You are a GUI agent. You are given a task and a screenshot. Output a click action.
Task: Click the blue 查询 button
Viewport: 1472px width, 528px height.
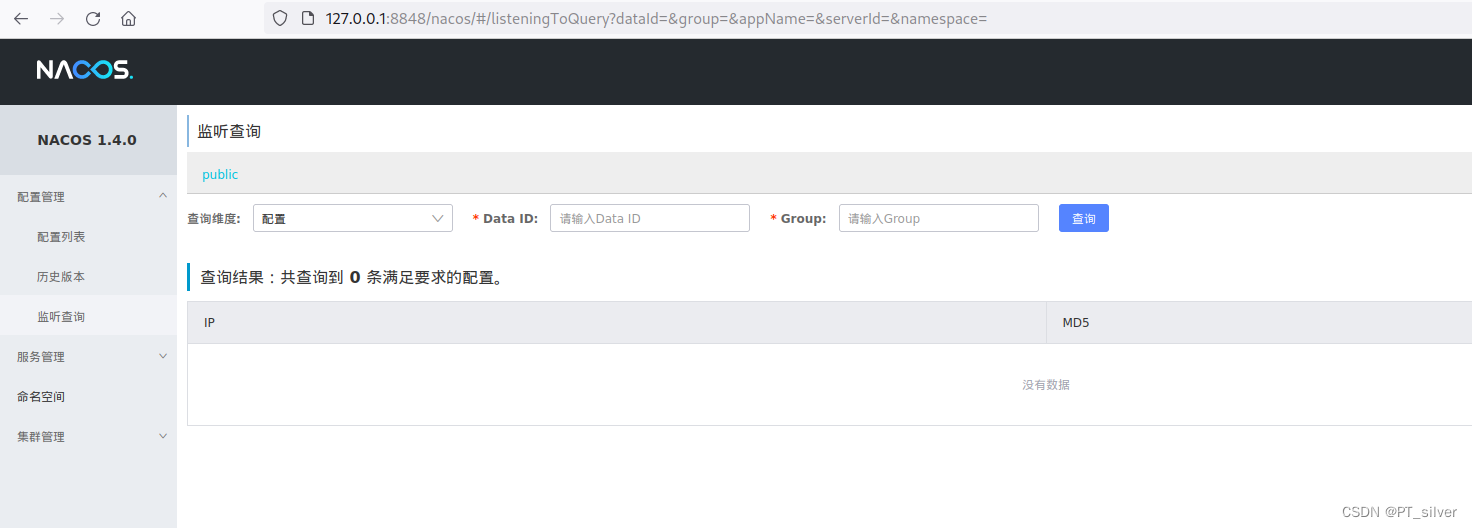1084,218
